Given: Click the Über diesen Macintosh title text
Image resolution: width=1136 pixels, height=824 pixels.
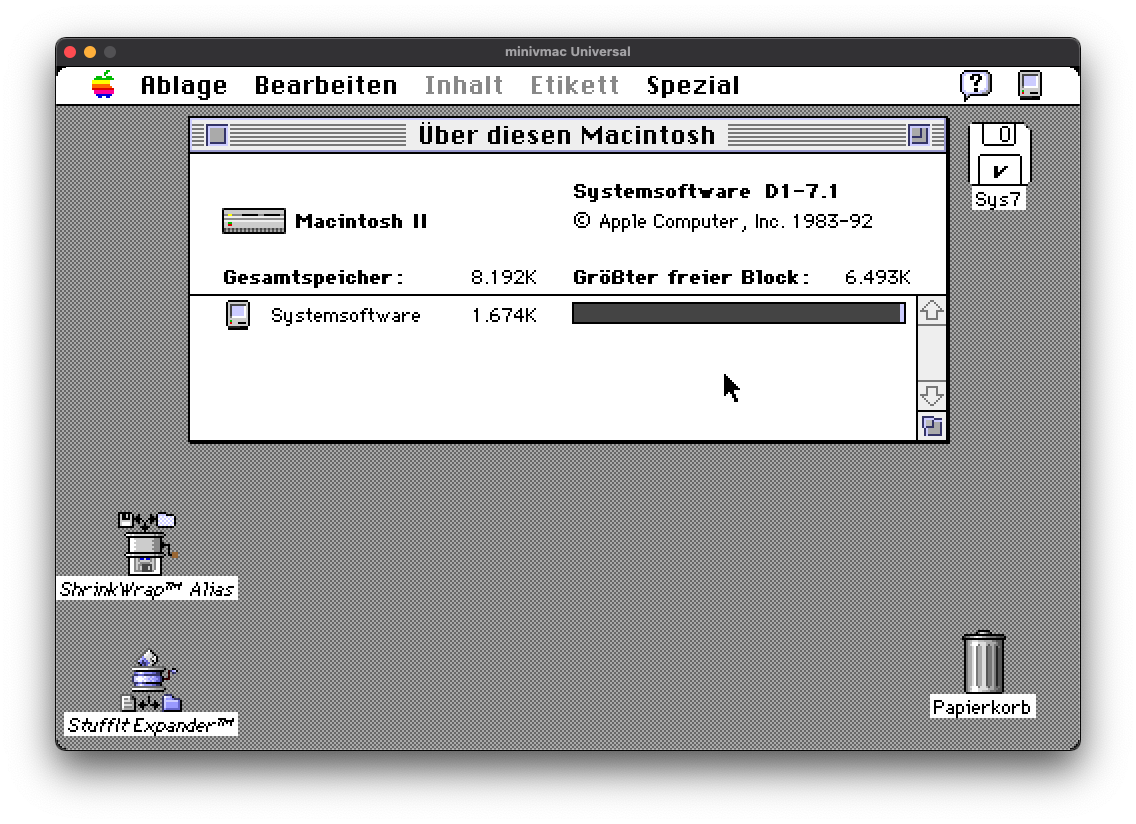Looking at the screenshot, I should pos(567,136).
